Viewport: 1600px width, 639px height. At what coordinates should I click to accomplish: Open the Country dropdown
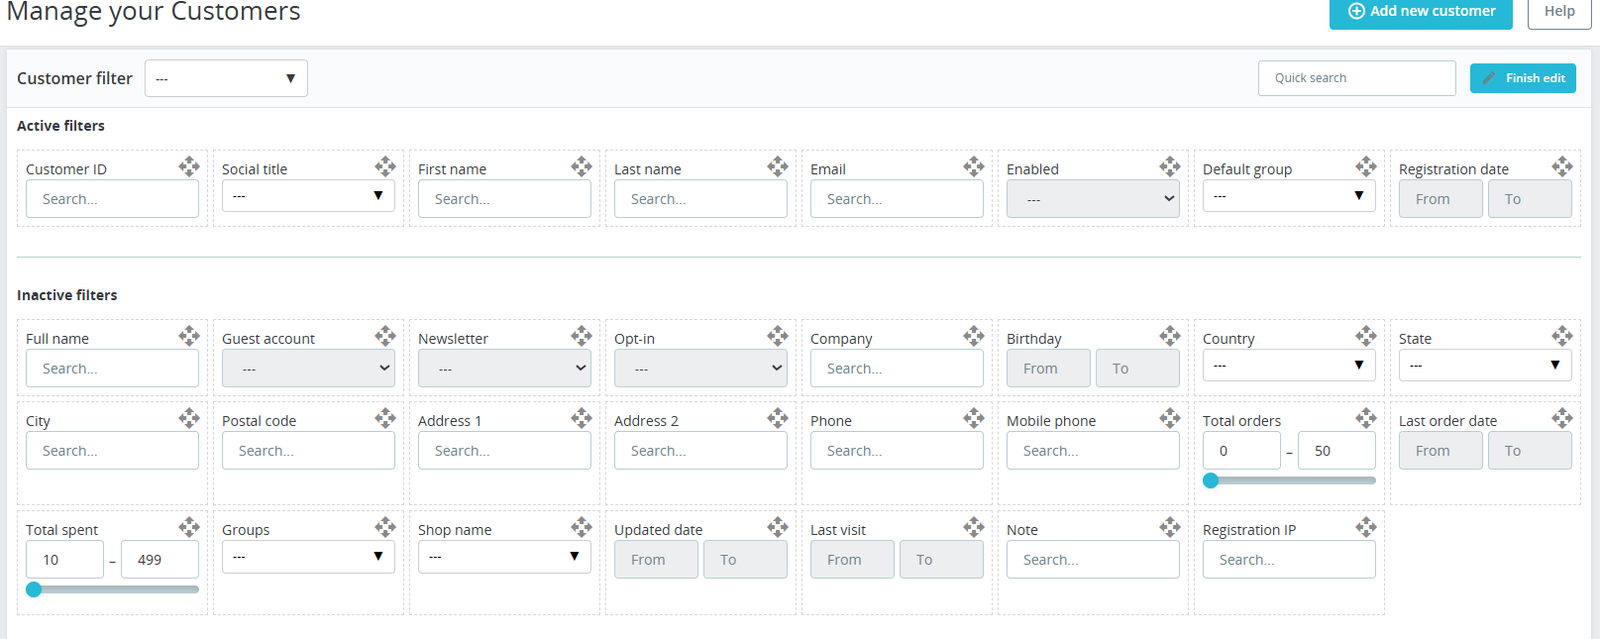[1289, 365]
